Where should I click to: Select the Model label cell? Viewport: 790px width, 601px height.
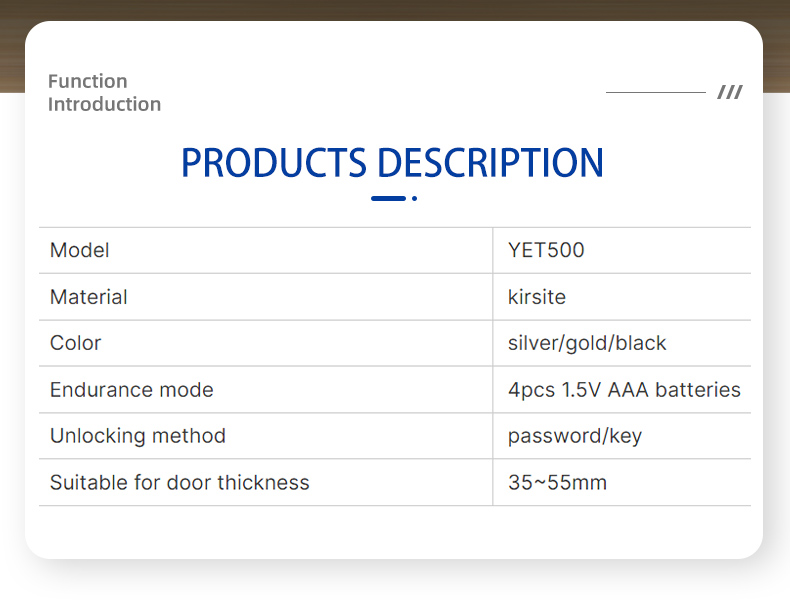point(80,250)
